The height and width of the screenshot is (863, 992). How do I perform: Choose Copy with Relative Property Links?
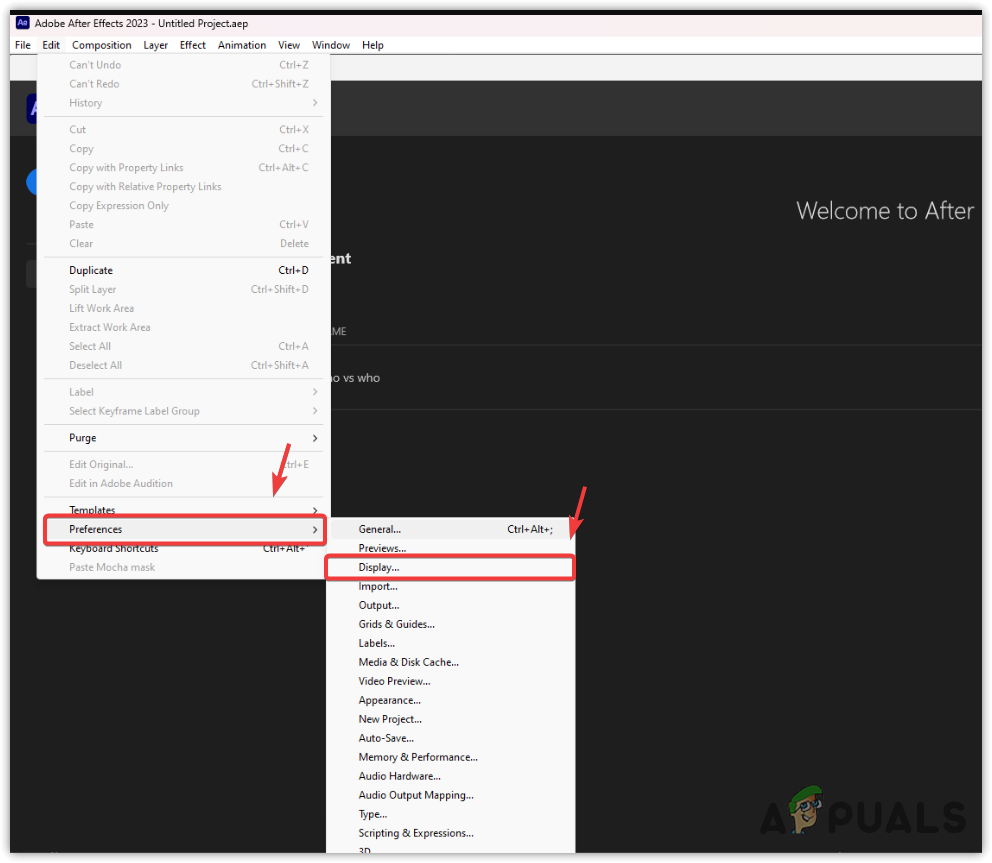tap(183, 186)
